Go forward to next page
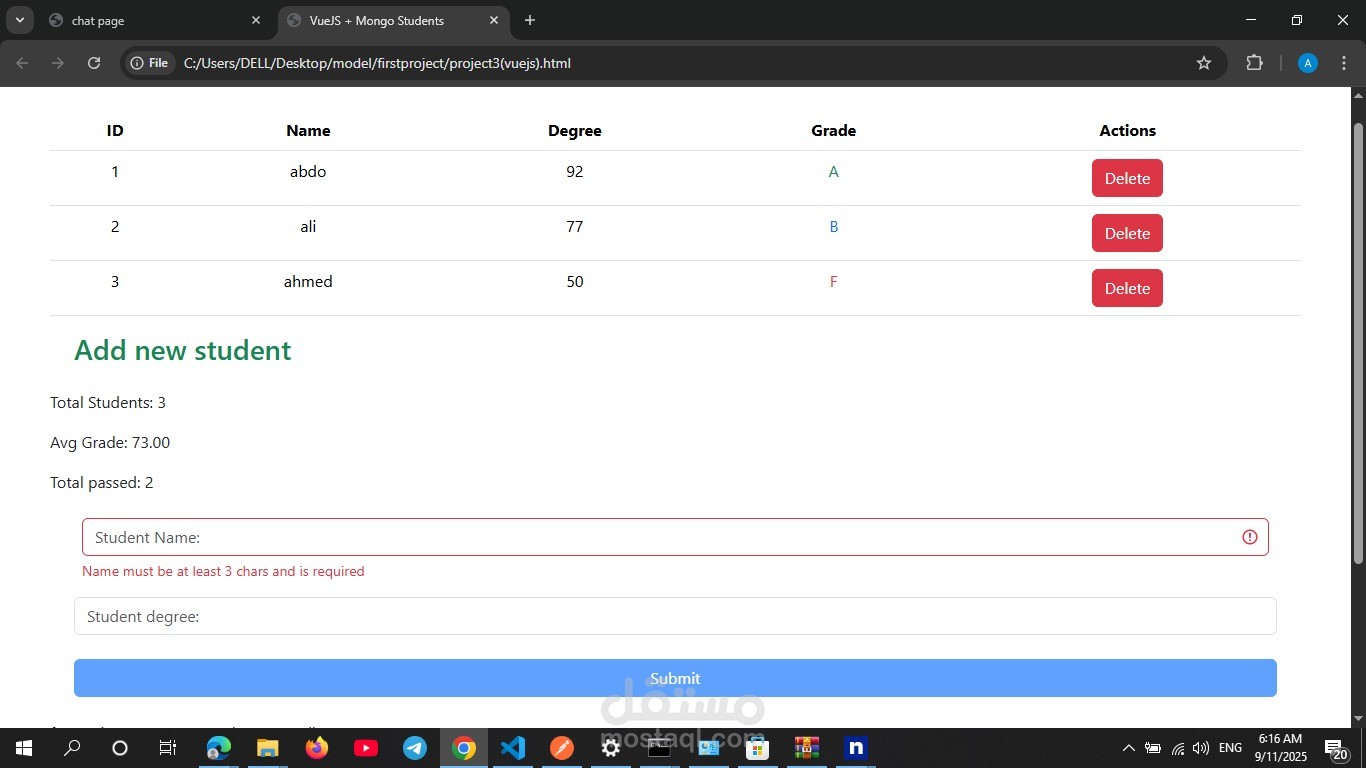Screen dimensions: 1366x768 tap(58, 63)
